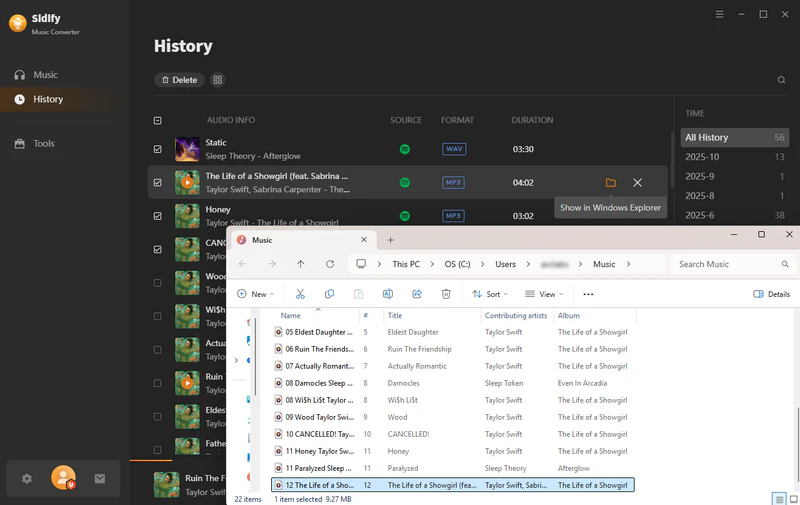This screenshot has width=800, height=505.
Task: Click the Share icon in Explorer
Action: pyautogui.click(x=417, y=294)
